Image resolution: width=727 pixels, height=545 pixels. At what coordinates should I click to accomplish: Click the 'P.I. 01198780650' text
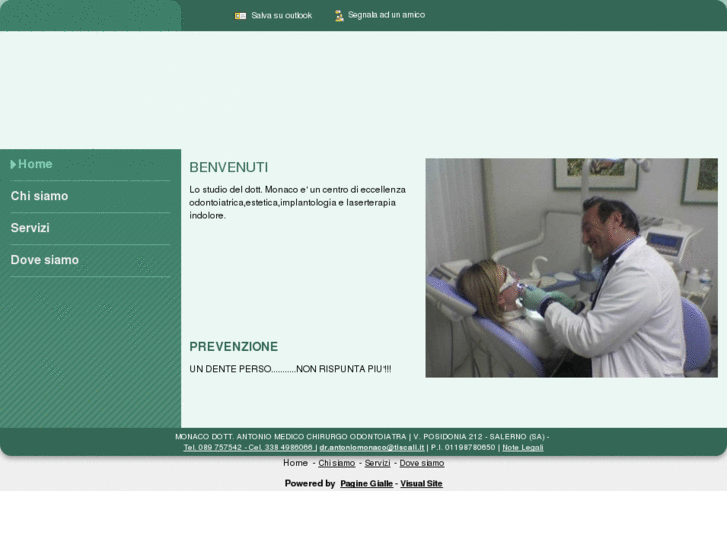point(463,448)
